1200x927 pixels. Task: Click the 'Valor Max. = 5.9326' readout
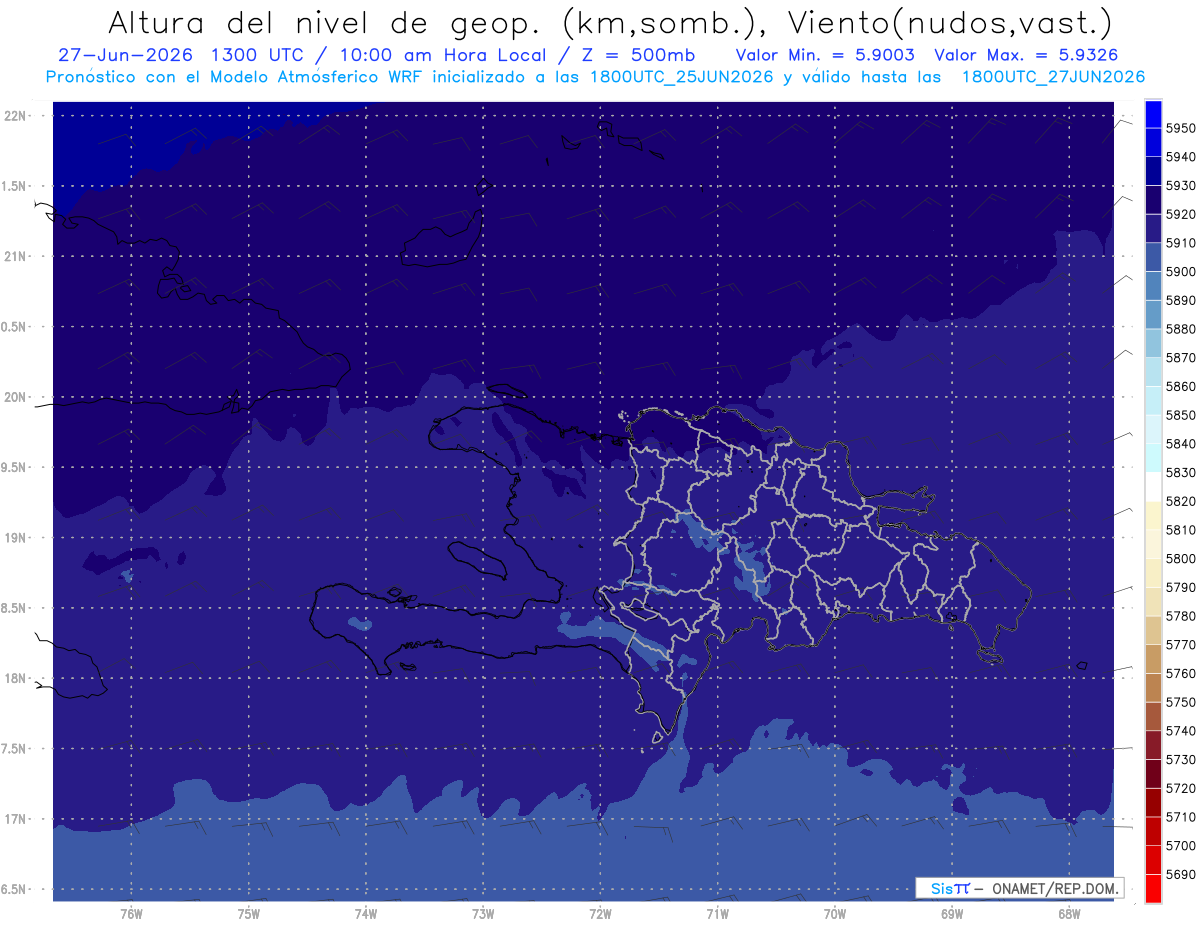pyautogui.click(x=1026, y=54)
